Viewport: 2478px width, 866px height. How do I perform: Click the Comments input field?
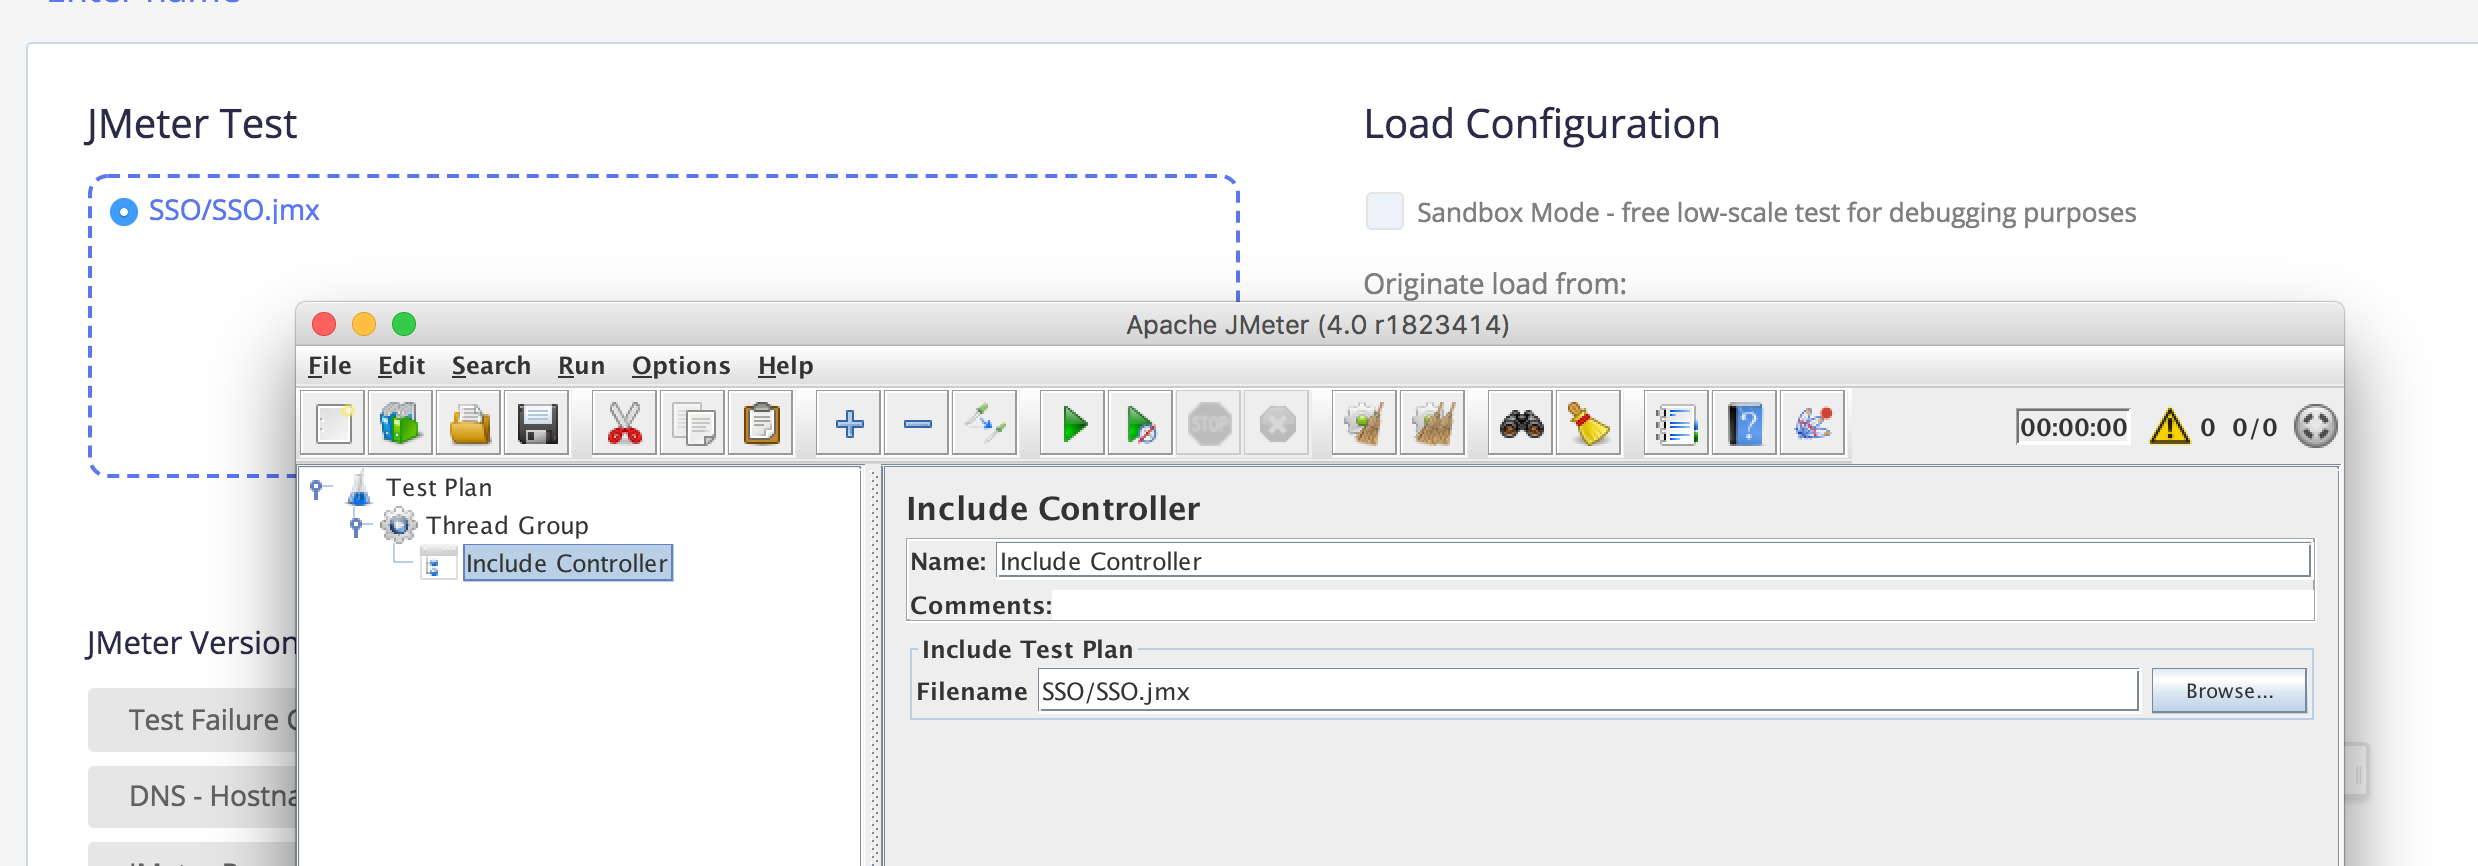point(1683,605)
